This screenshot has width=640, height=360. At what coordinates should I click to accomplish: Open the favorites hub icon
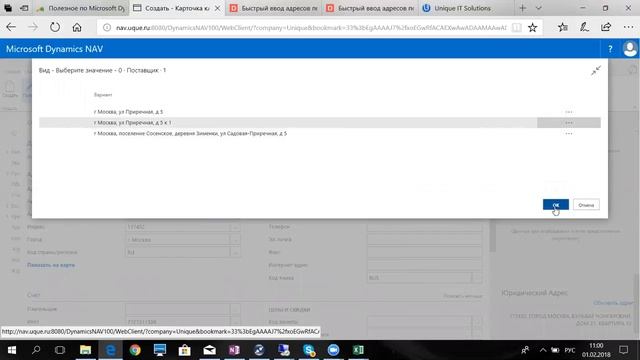tap(563, 27)
